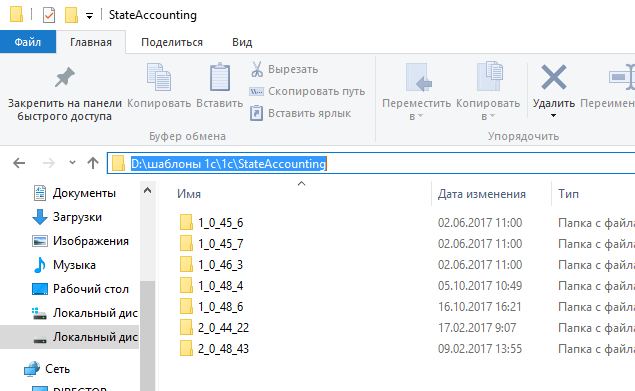Click the folder icon of 1_0_45_6
This screenshot has height=391, width=635.
point(186,222)
